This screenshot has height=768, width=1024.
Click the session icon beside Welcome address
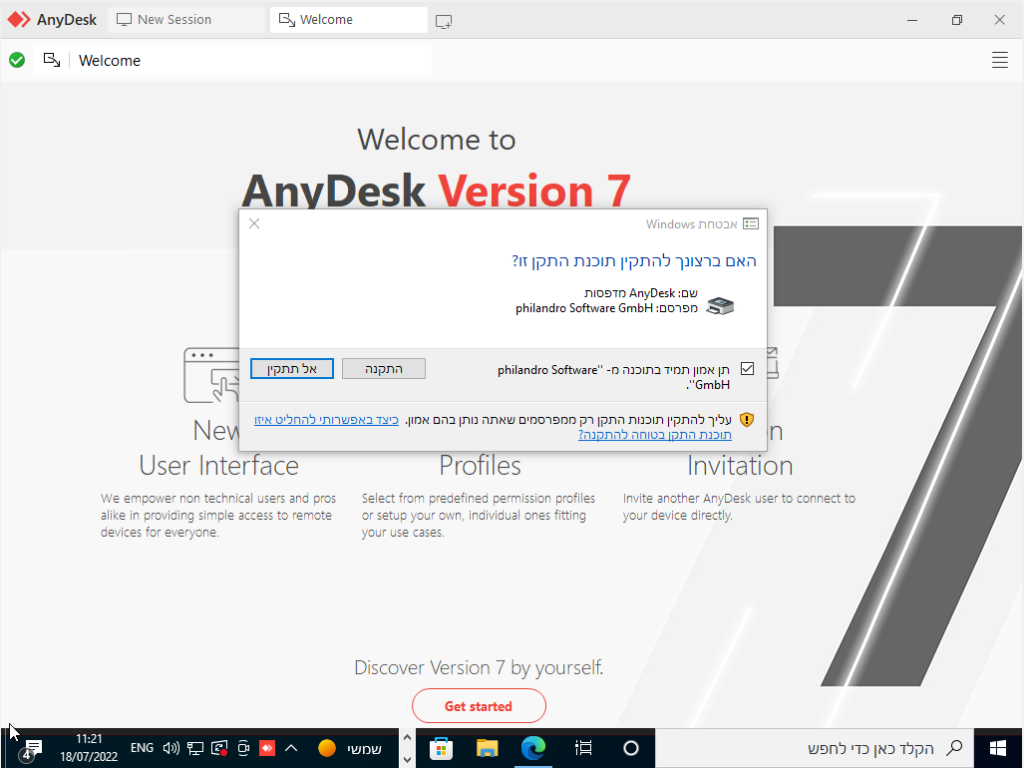52,60
